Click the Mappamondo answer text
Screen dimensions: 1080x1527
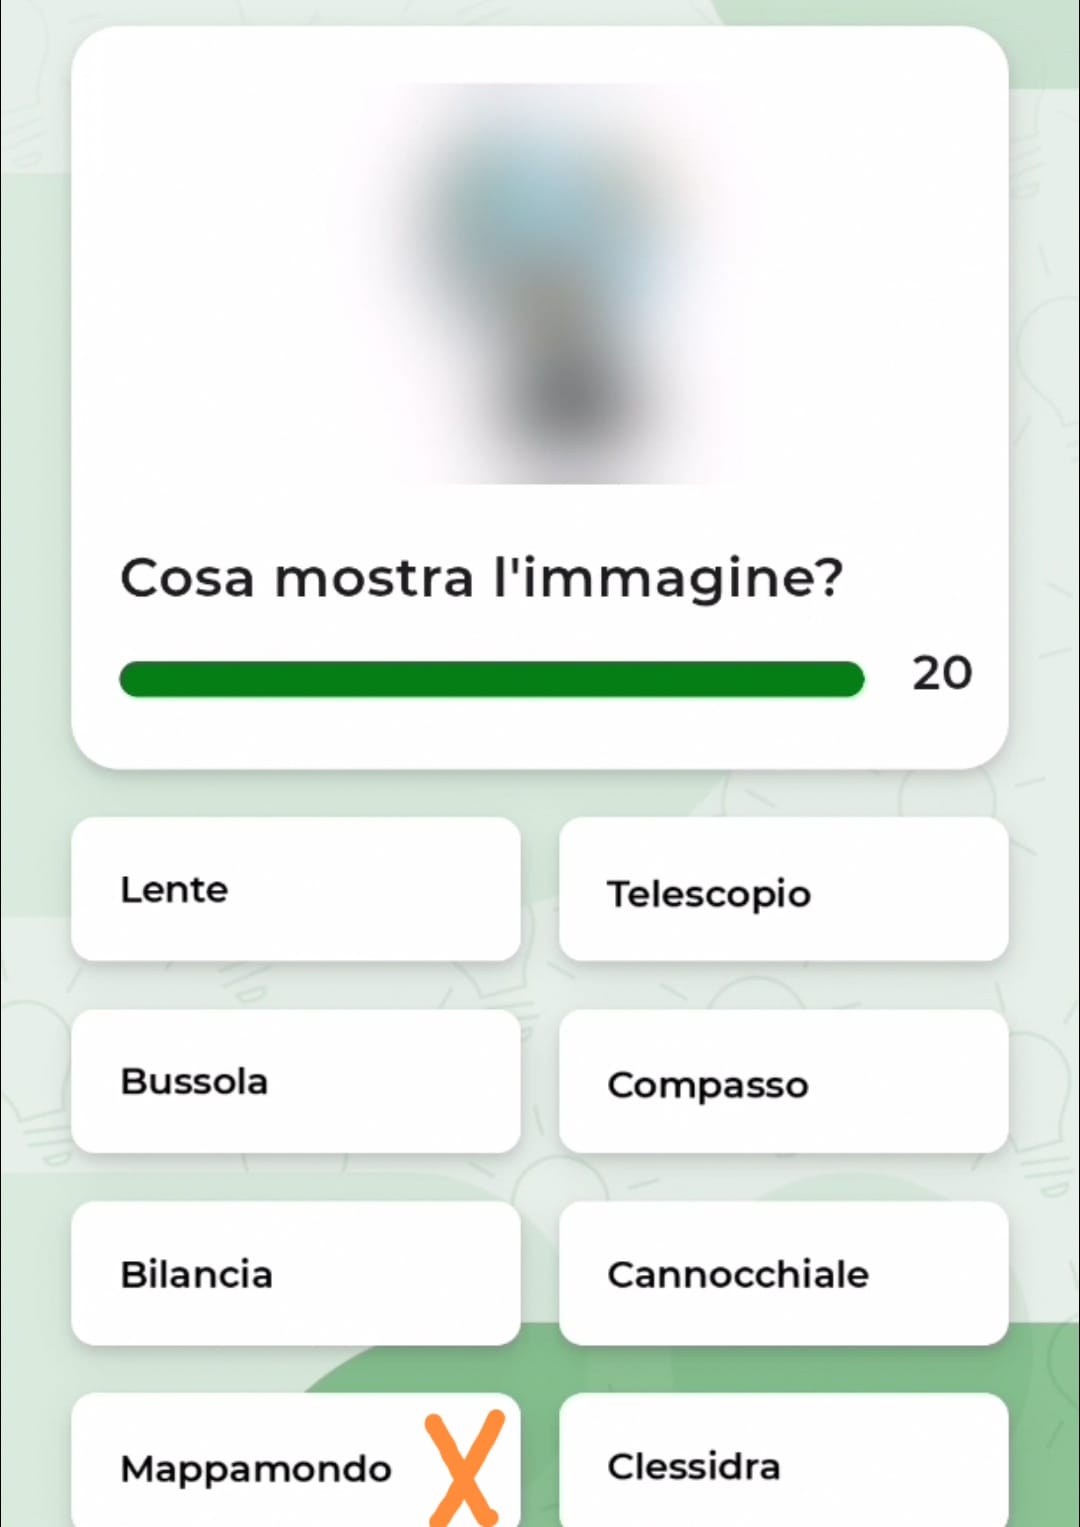click(256, 1469)
